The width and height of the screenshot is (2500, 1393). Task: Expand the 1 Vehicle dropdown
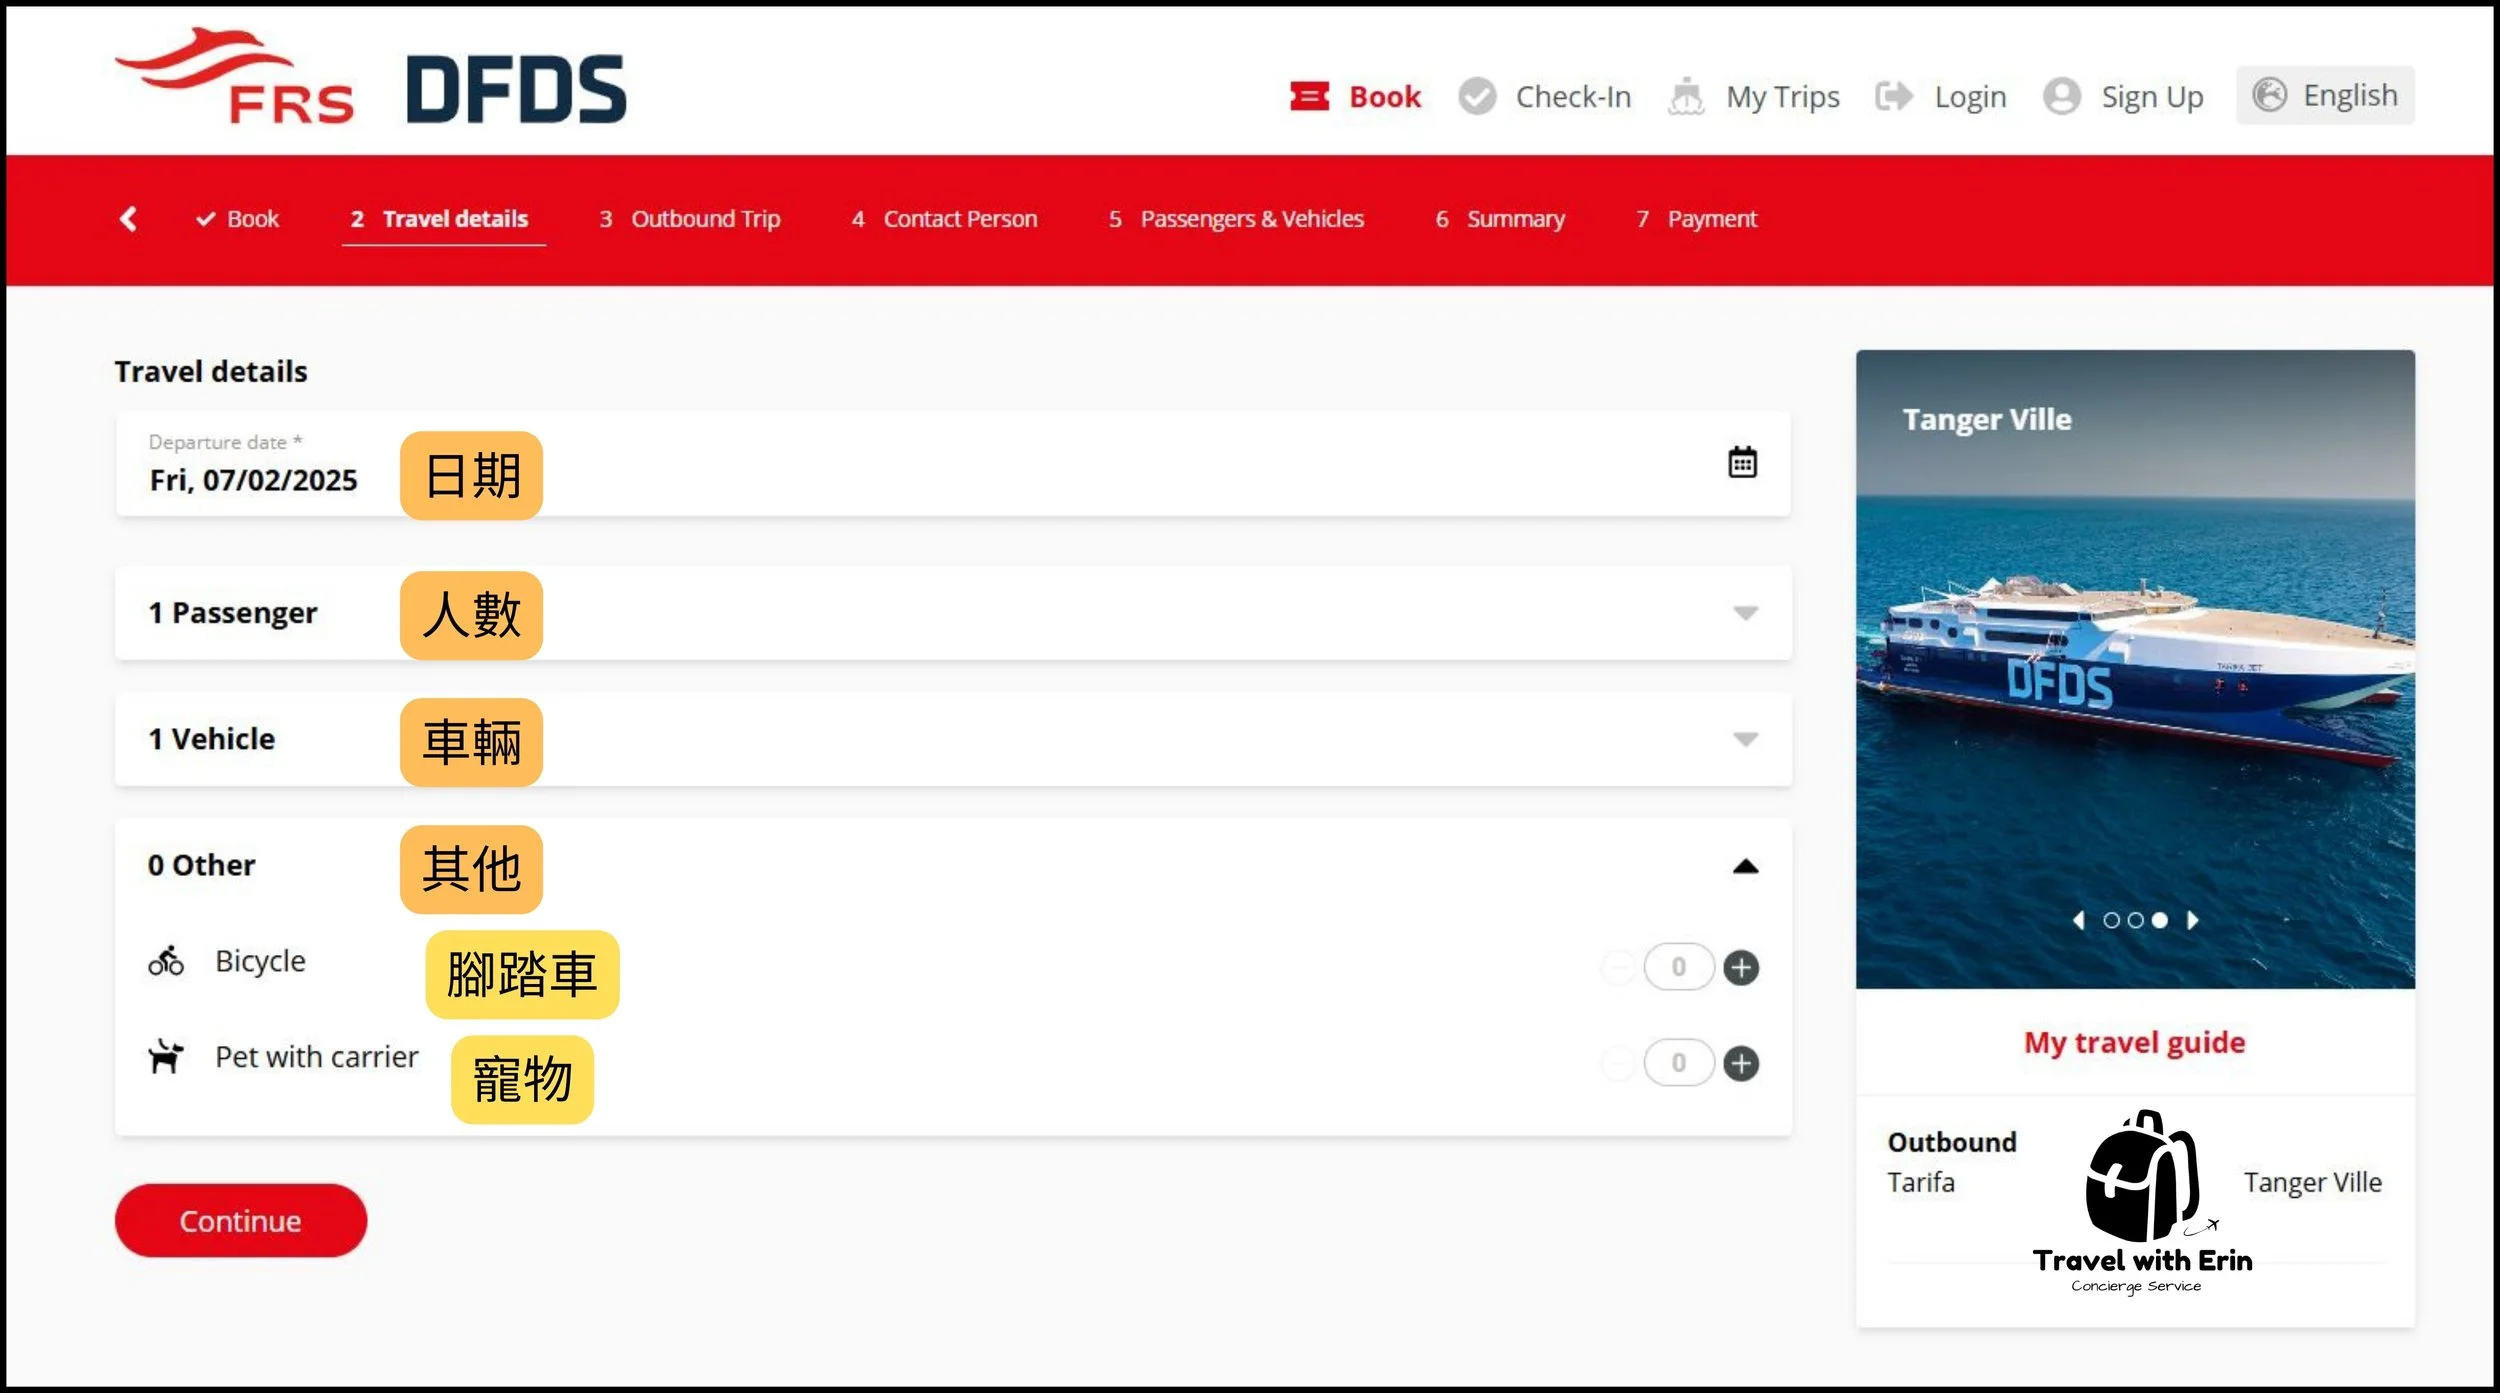(x=1745, y=739)
